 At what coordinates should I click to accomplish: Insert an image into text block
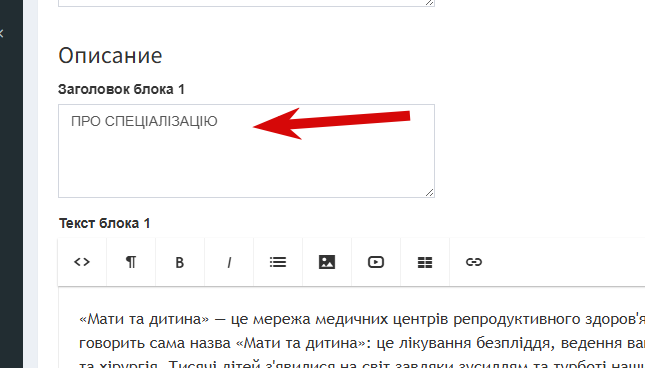tap(327, 262)
